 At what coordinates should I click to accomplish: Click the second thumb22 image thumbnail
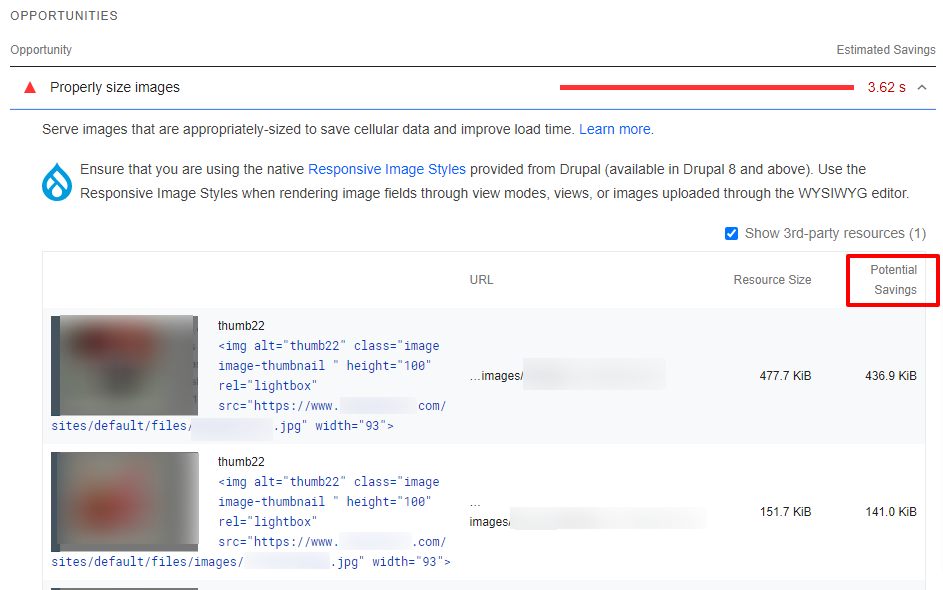click(124, 501)
